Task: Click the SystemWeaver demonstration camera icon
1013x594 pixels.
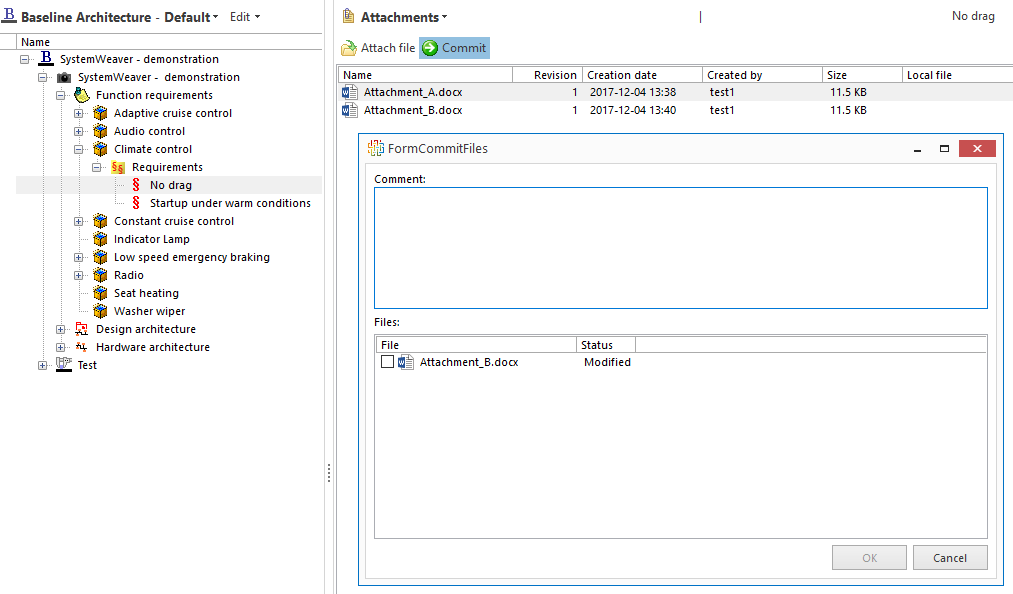Action: click(x=63, y=76)
